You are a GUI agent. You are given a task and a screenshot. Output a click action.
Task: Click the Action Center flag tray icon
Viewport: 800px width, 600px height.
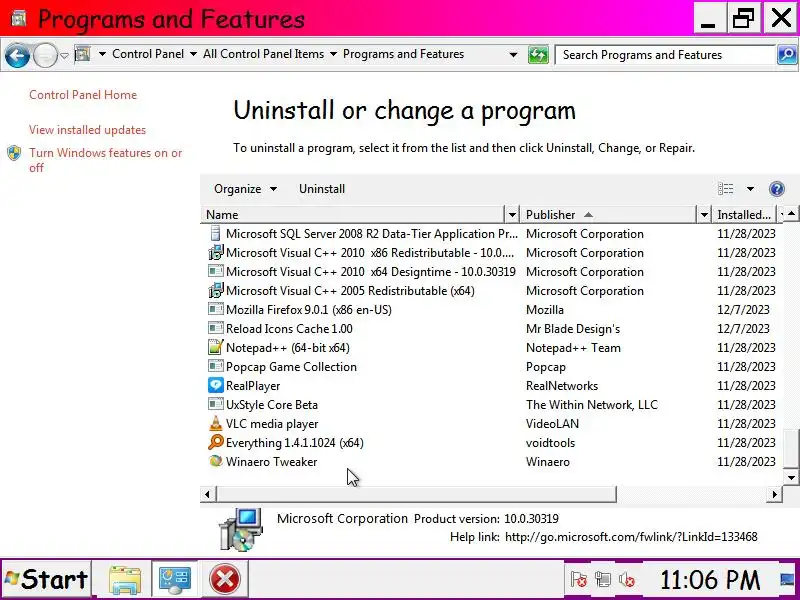click(x=578, y=580)
